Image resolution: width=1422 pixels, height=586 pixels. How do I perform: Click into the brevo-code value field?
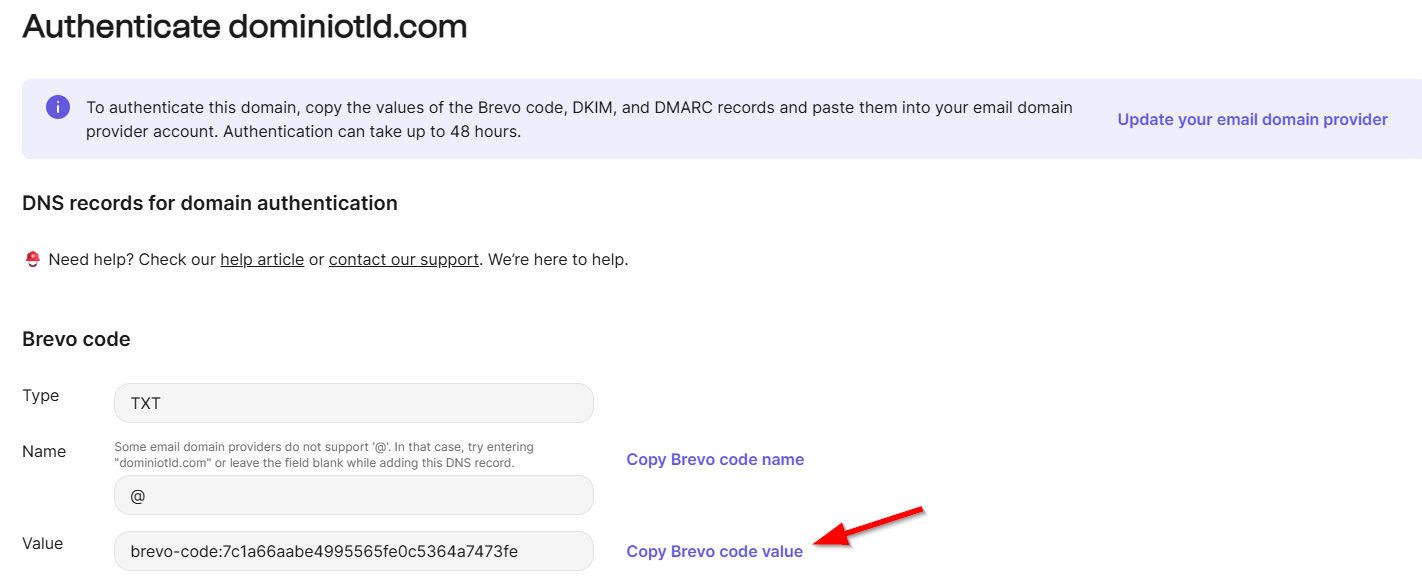coord(354,551)
